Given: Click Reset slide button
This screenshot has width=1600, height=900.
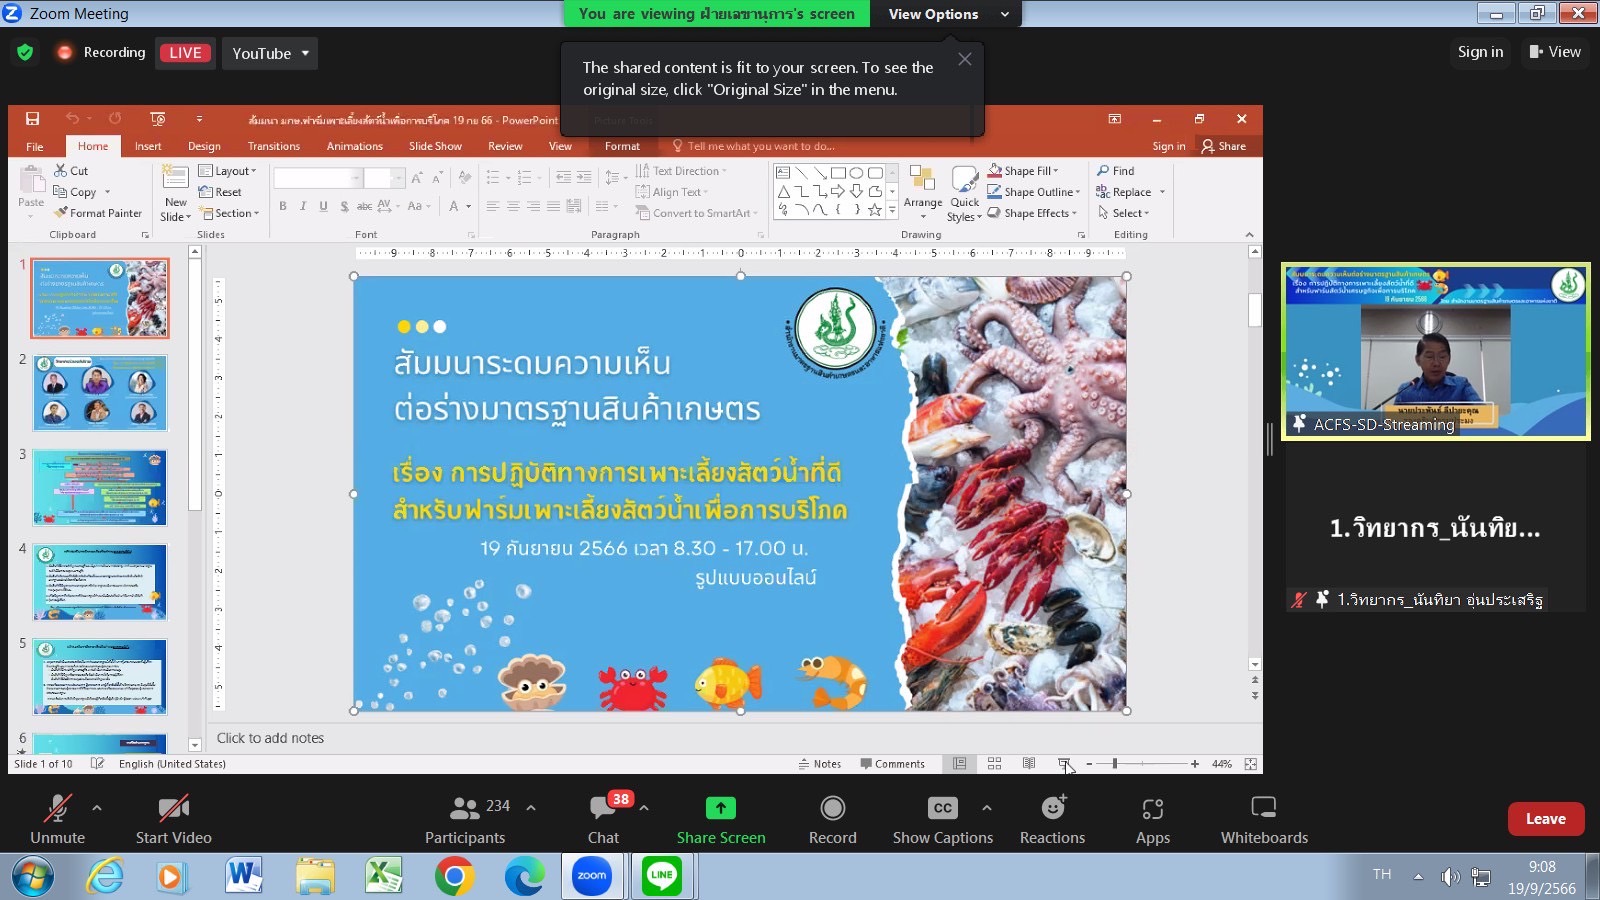Looking at the screenshot, I should pos(220,192).
